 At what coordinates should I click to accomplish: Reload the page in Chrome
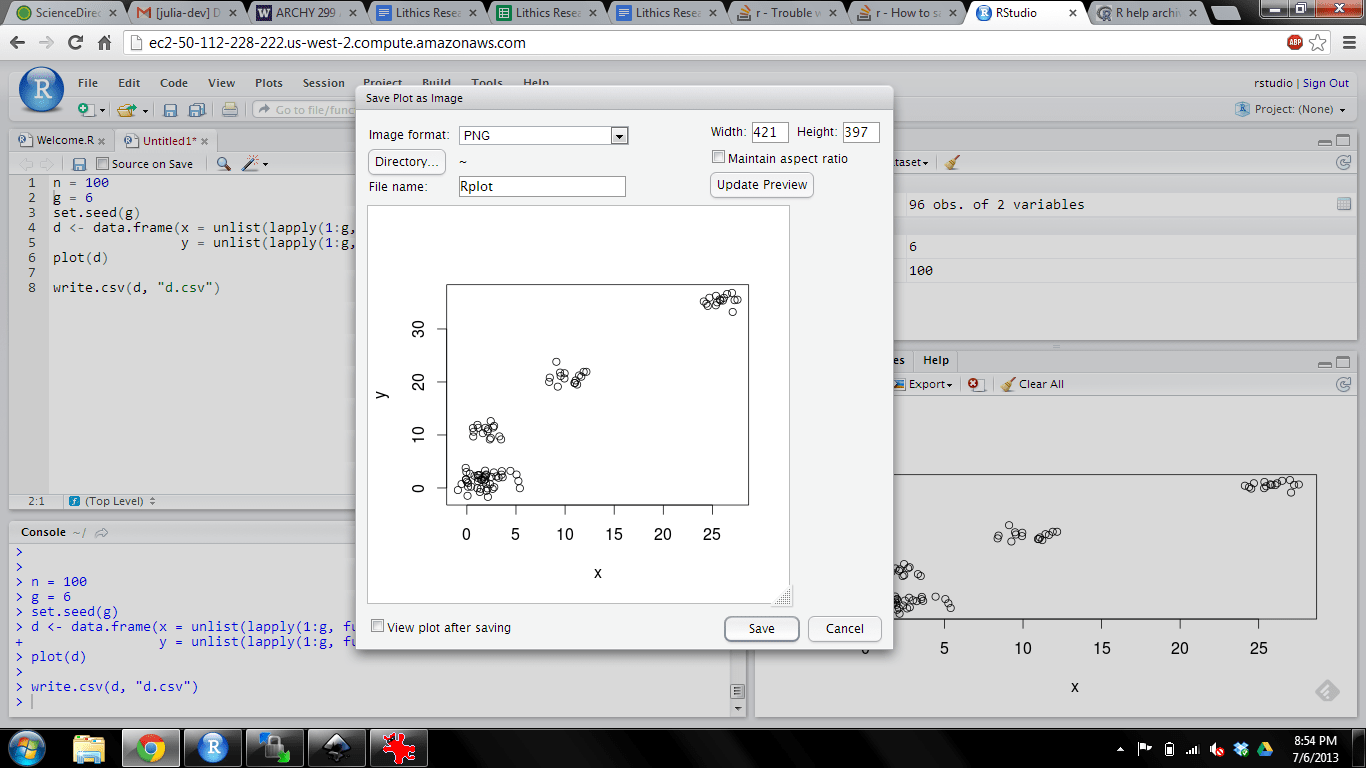[75, 43]
